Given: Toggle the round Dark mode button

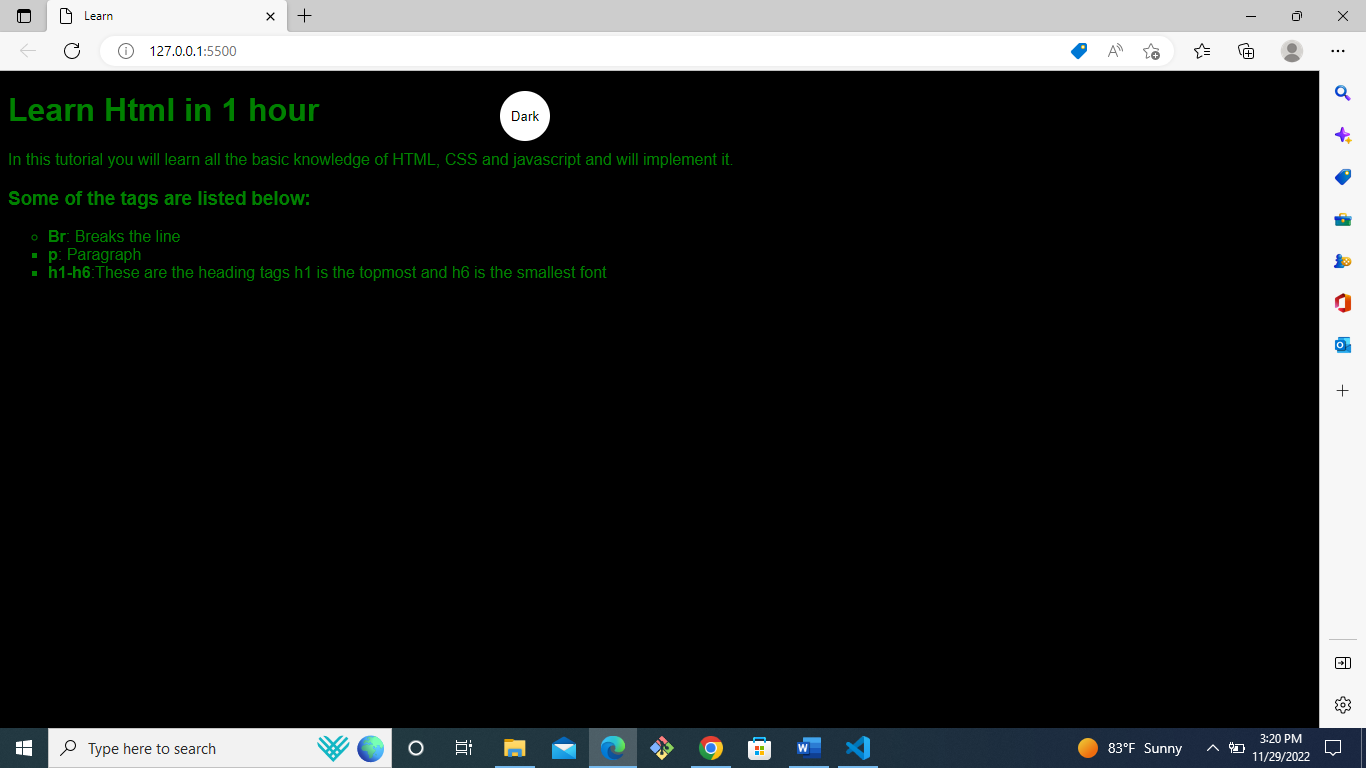Looking at the screenshot, I should click(x=525, y=116).
